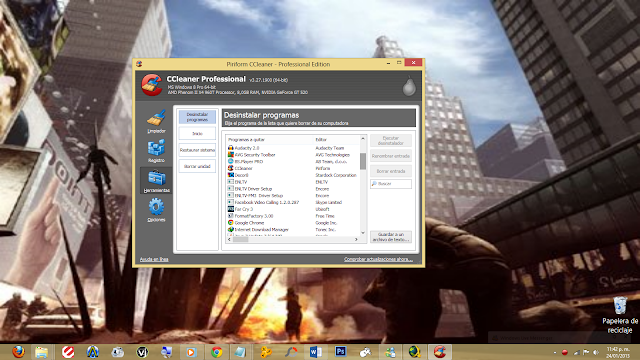
Task: Switch to Desinstalar programas tab
Action: pos(197,117)
